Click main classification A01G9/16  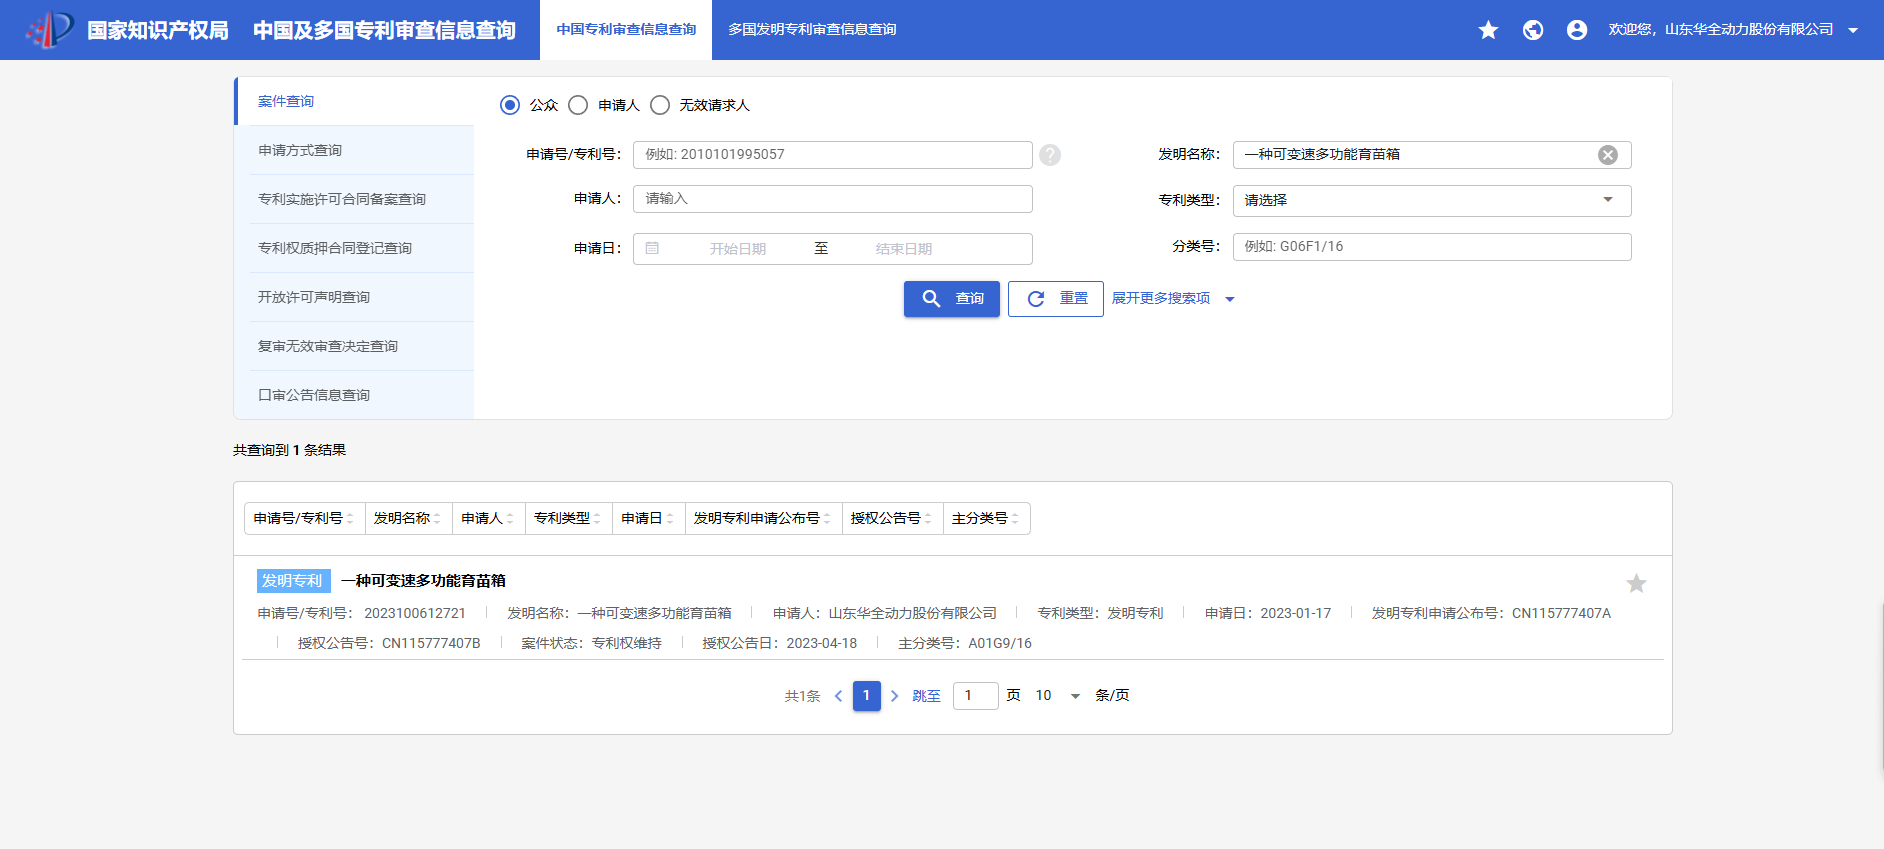(1000, 643)
